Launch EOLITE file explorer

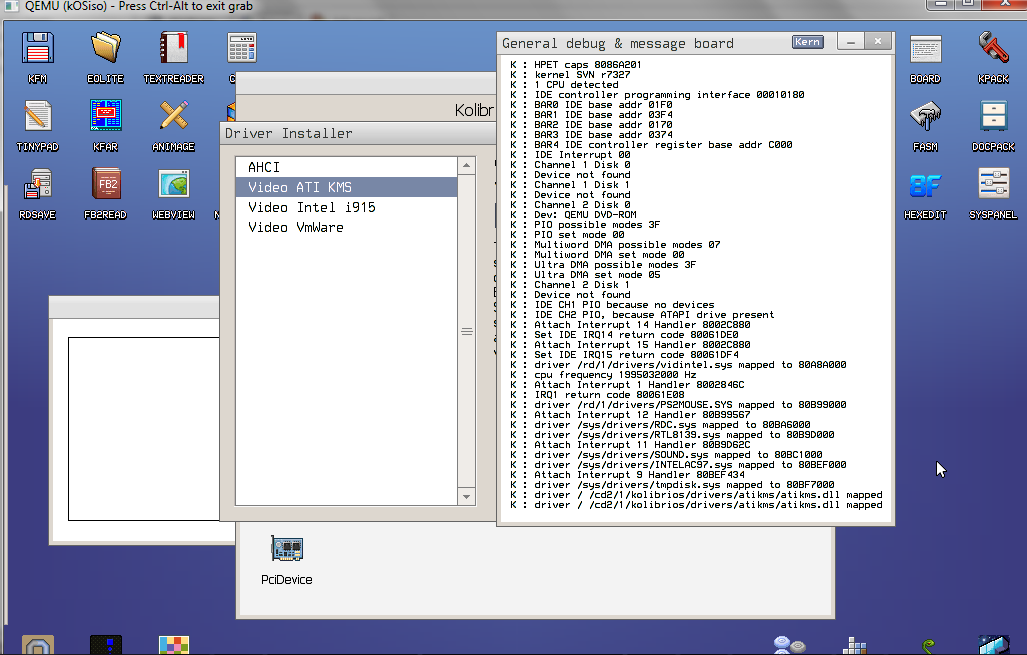tap(105, 45)
